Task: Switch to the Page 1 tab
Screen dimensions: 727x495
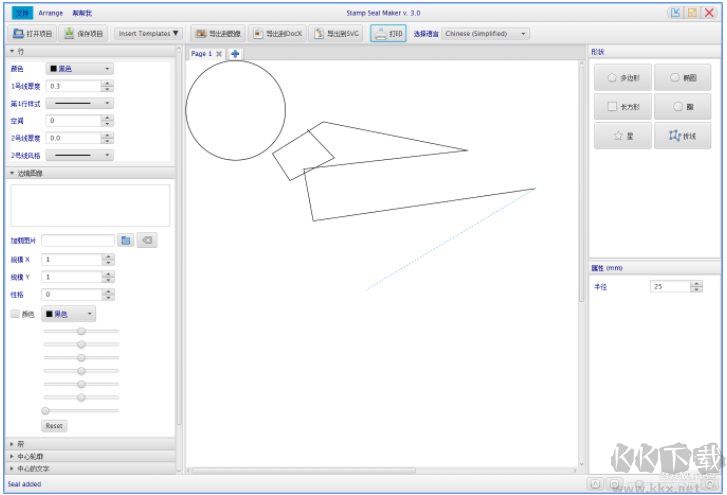Action: click(x=201, y=54)
